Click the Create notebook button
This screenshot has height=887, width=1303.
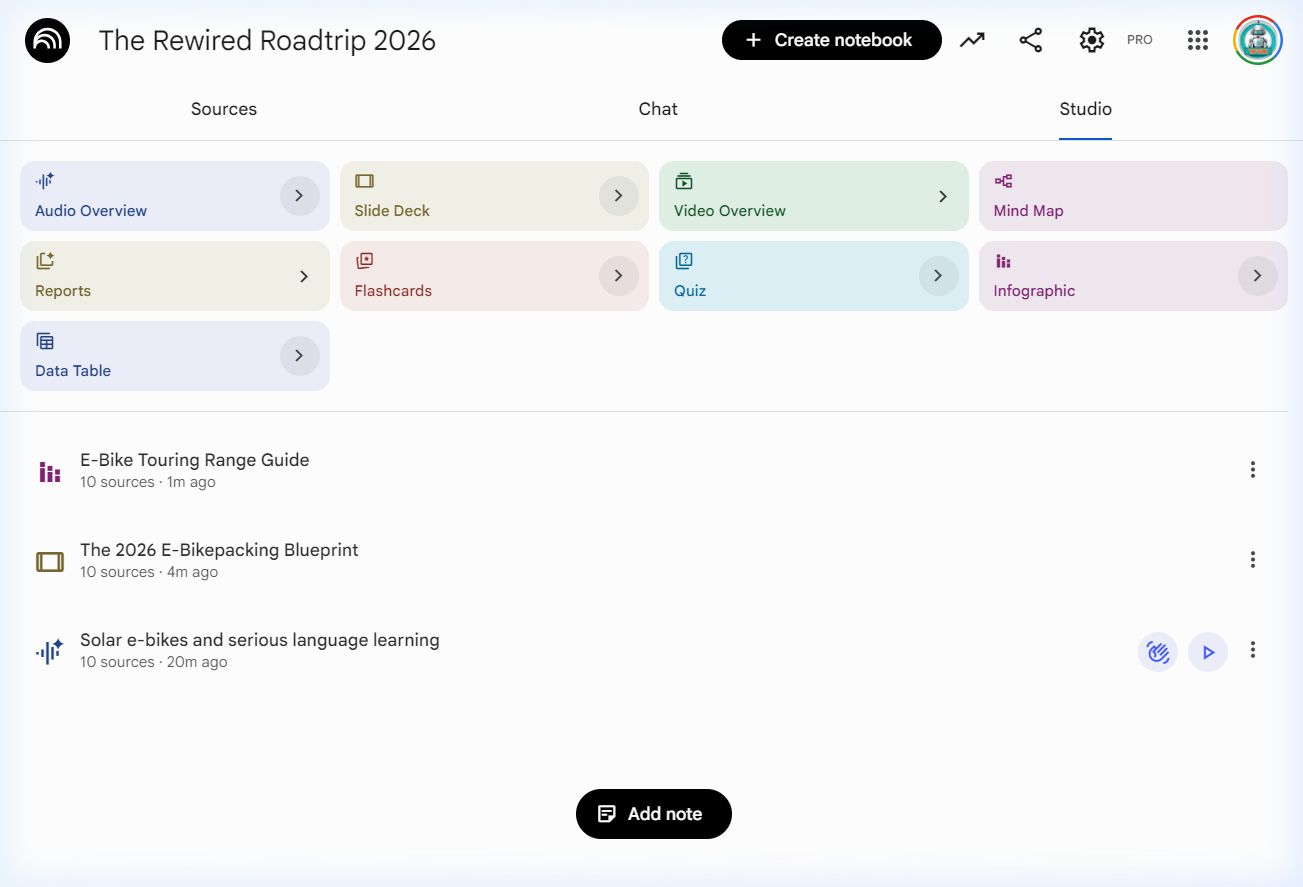point(831,40)
